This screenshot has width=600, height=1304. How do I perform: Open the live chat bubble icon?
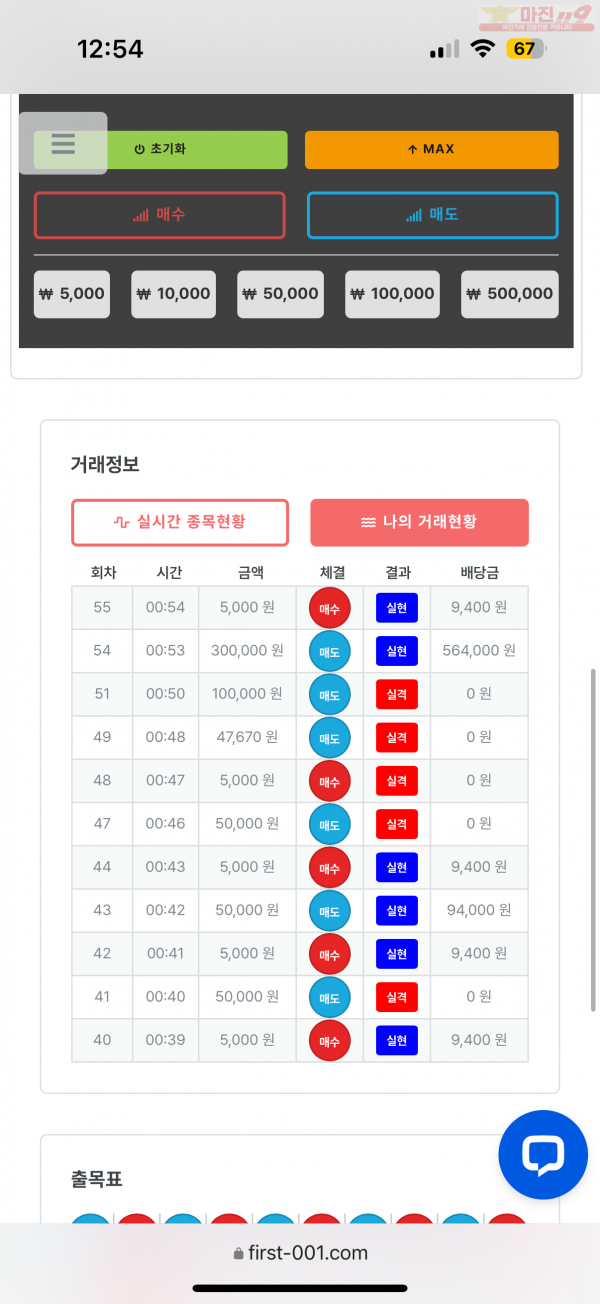[543, 1155]
